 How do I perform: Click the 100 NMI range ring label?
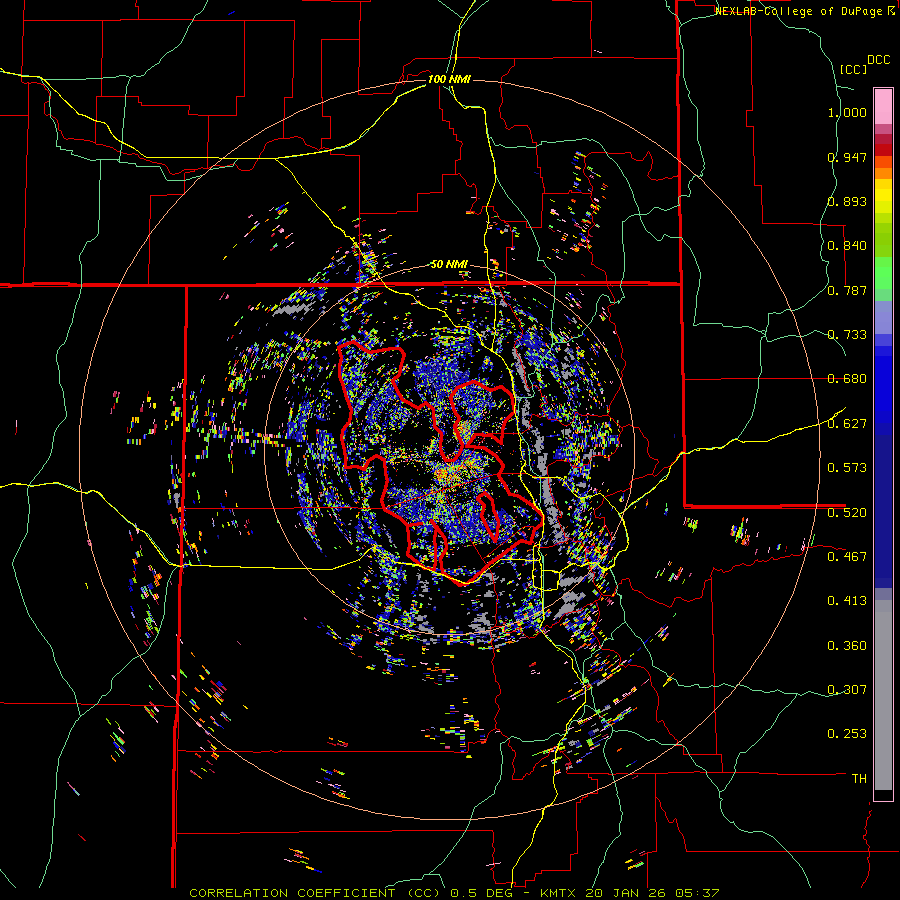449,79
